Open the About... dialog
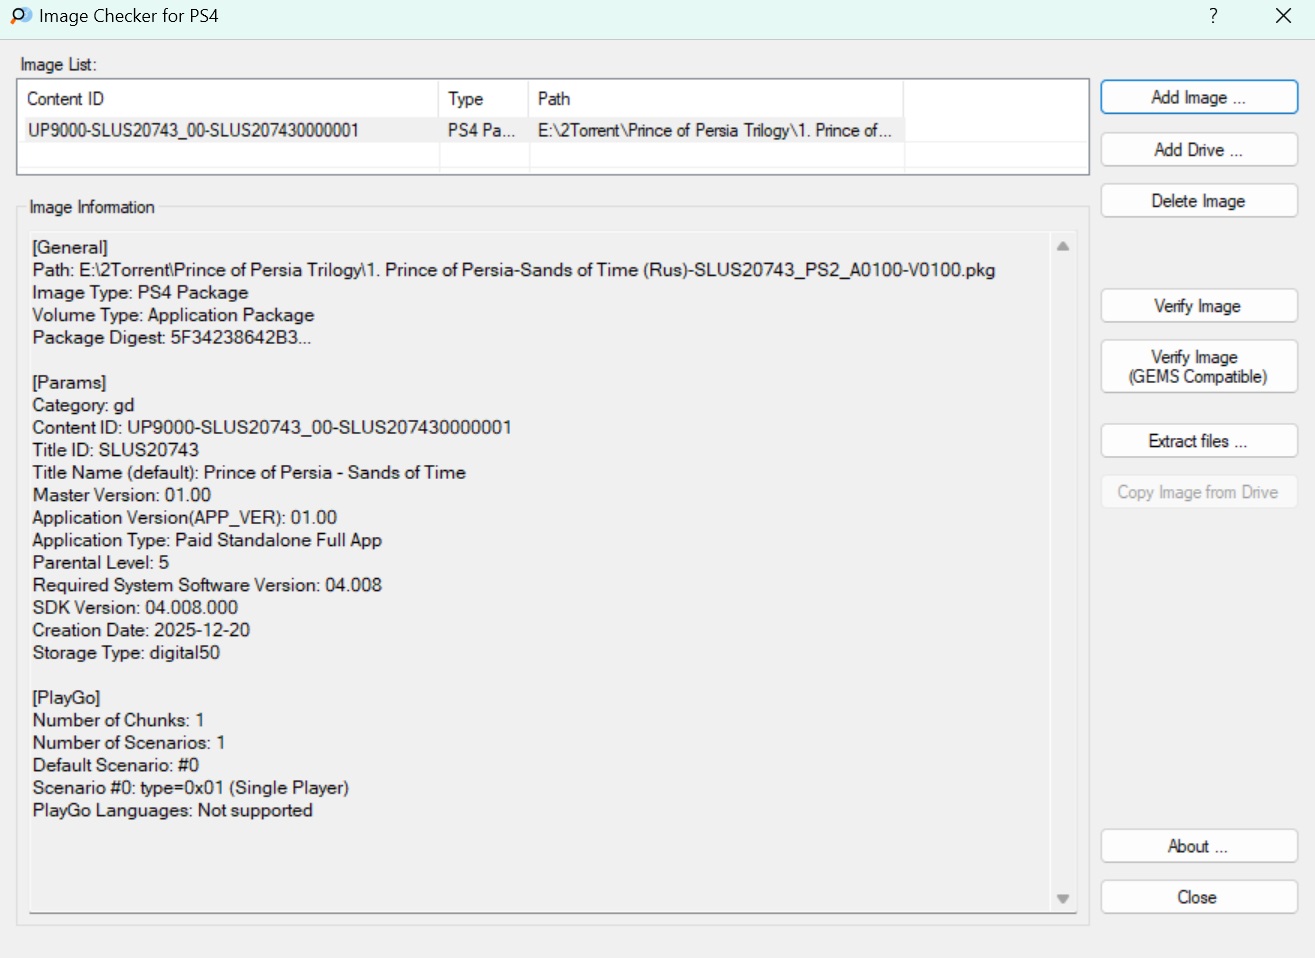 click(x=1198, y=846)
